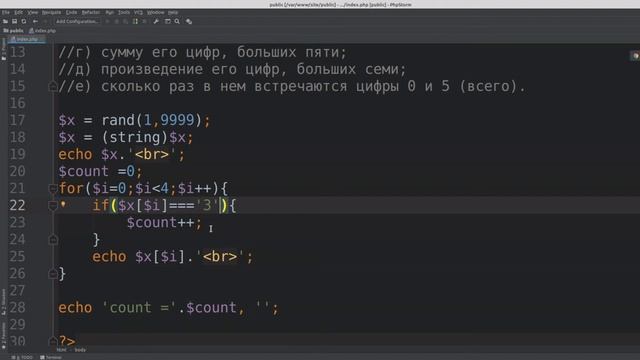Click line number 17 in gutter

pyautogui.click(x=17, y=120)
